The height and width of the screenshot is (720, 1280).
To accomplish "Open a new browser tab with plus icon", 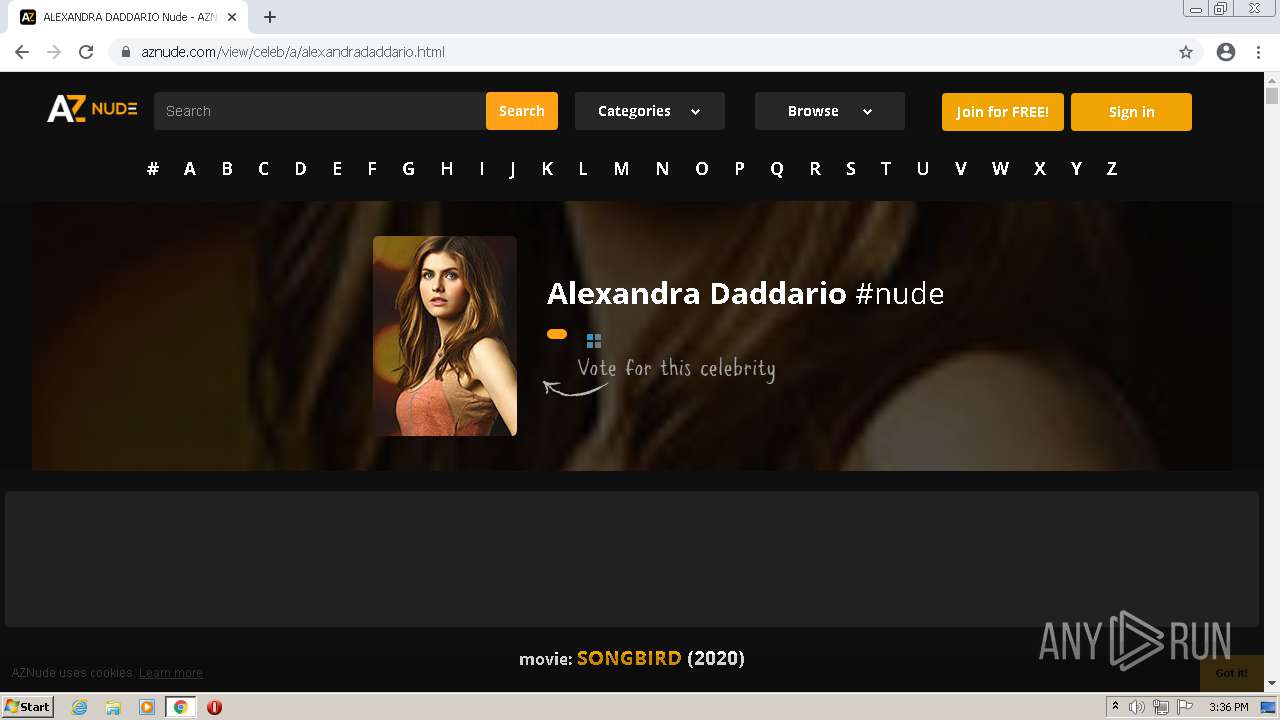I will [270, 17].
